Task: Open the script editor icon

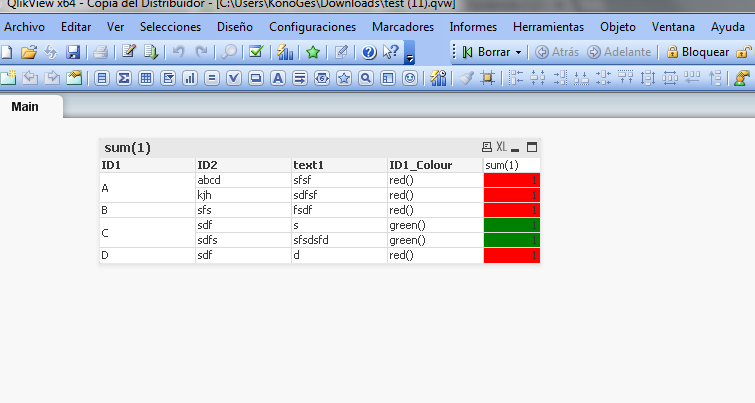Action: (128, 52)
